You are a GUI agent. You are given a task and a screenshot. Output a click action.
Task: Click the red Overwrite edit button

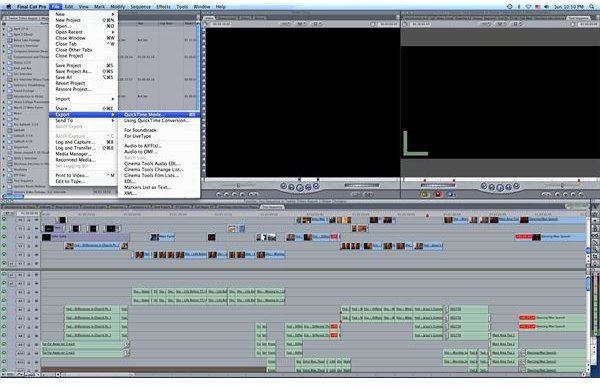[x=437, y=194]
